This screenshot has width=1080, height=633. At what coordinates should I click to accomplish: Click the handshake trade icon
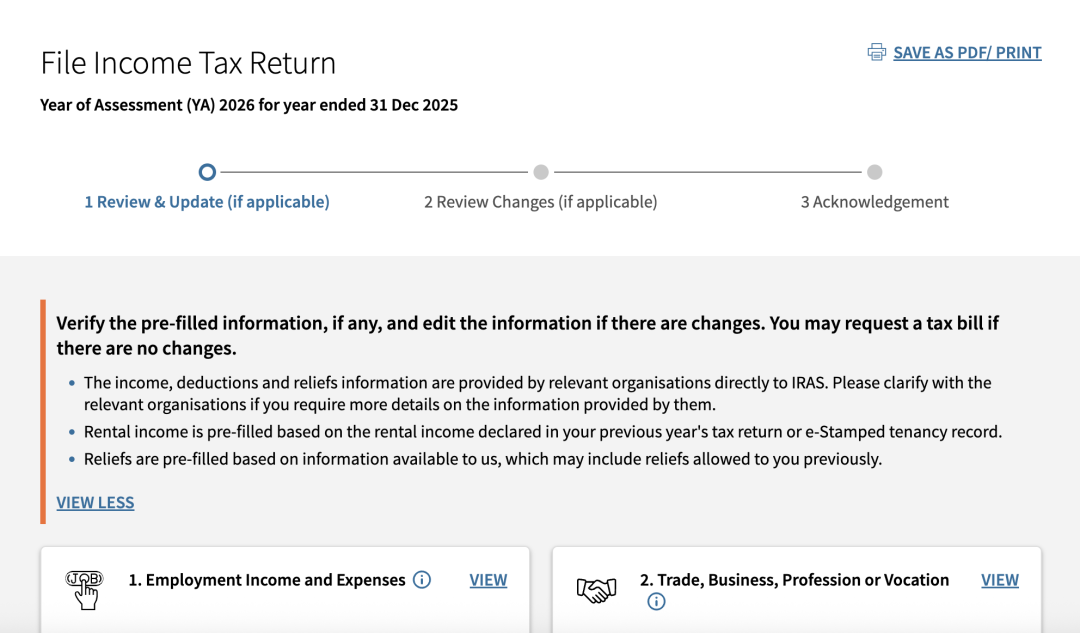tap(596, 590)
